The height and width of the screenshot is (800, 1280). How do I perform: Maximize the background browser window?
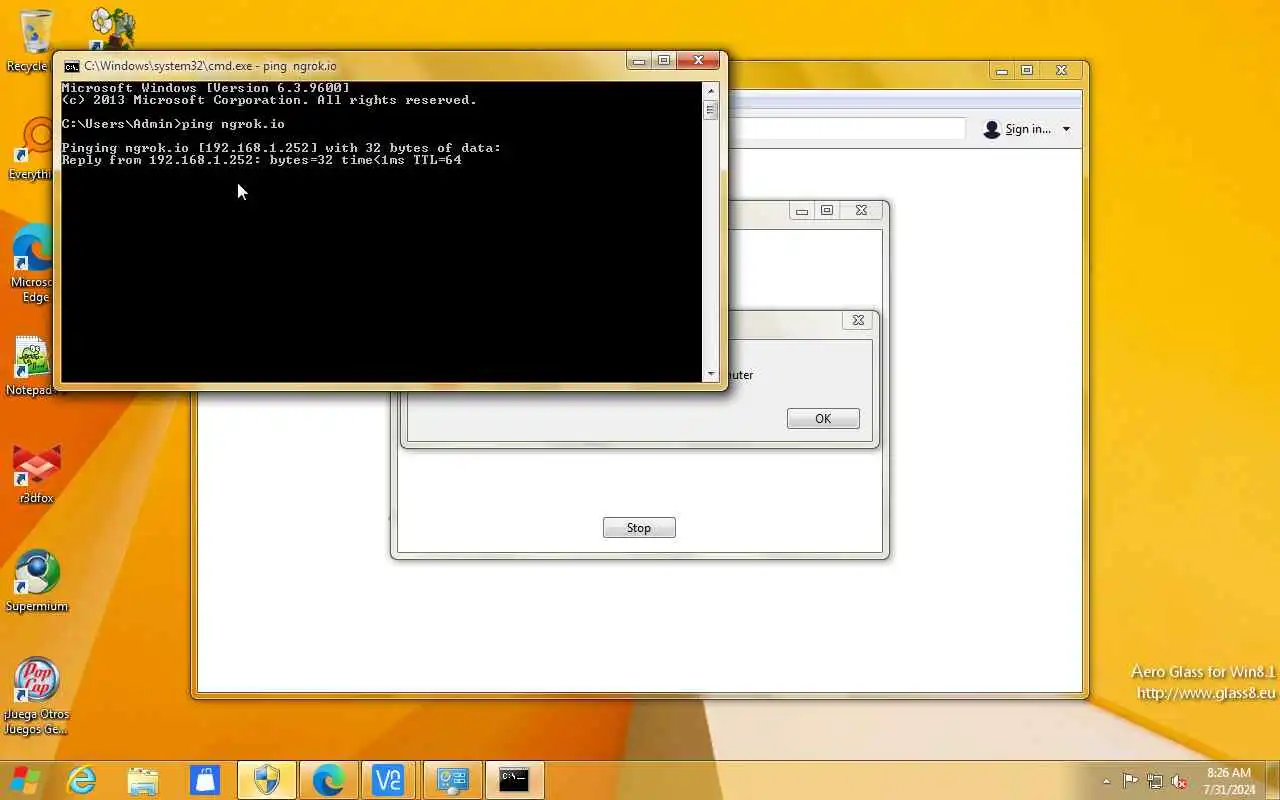point(1027,70)
